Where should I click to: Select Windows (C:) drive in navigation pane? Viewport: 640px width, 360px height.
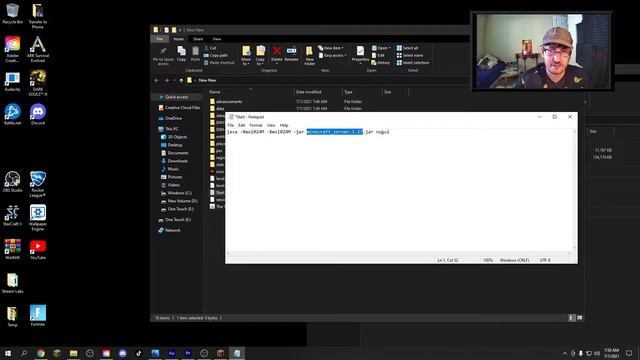(x=176, y=193)
